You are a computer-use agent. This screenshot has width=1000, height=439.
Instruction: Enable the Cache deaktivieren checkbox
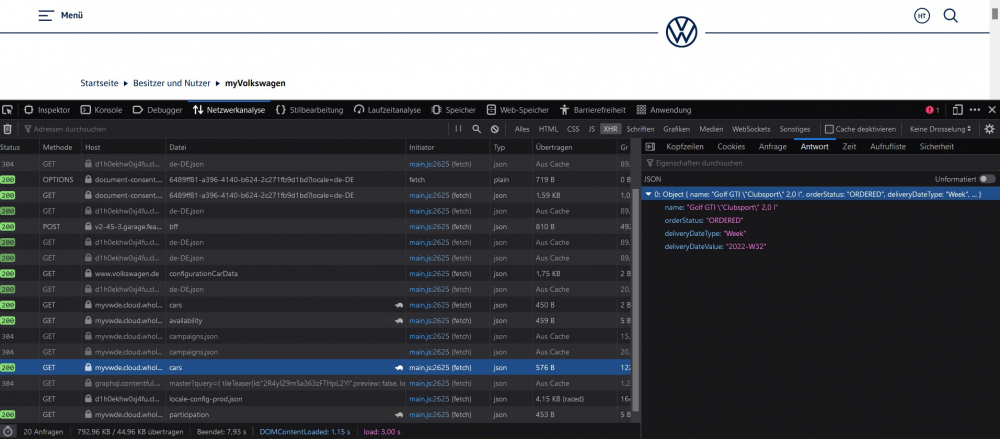829,129
